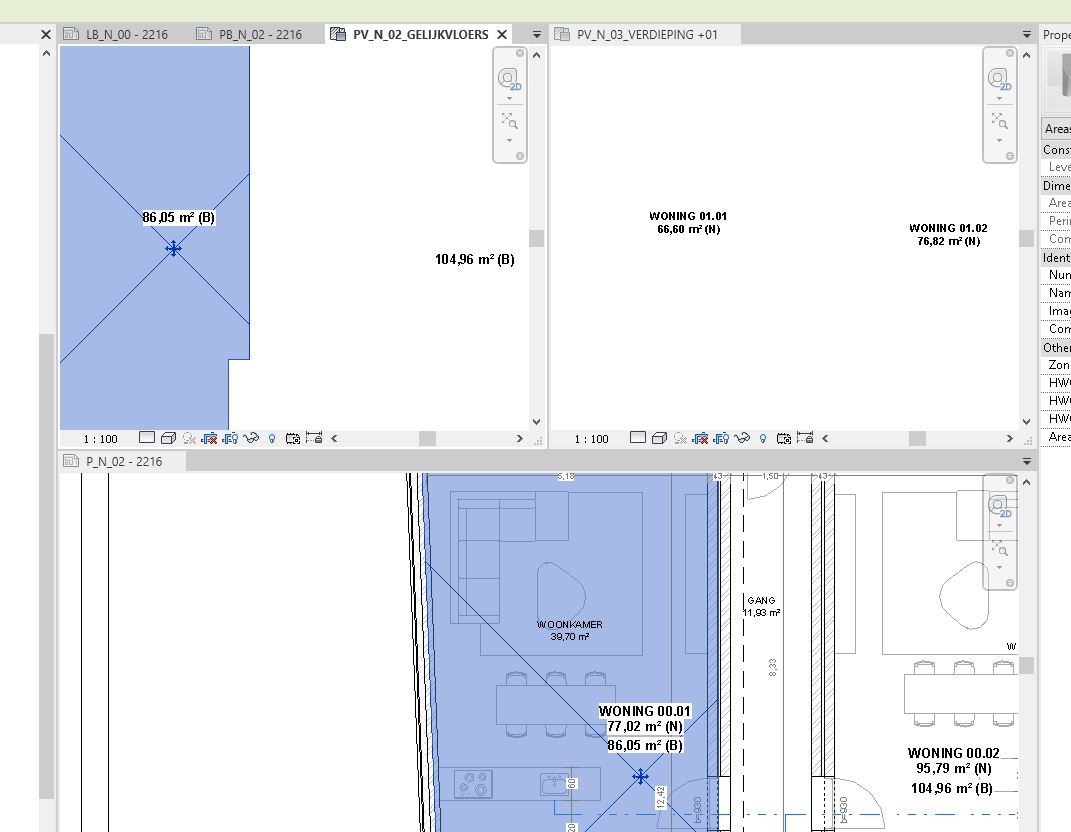
Task: Open 2D Steering Wheel in PV_N_02_GELIJKVLOERS navigation bar
Action: pyautogui.click(x=509, y=79)
